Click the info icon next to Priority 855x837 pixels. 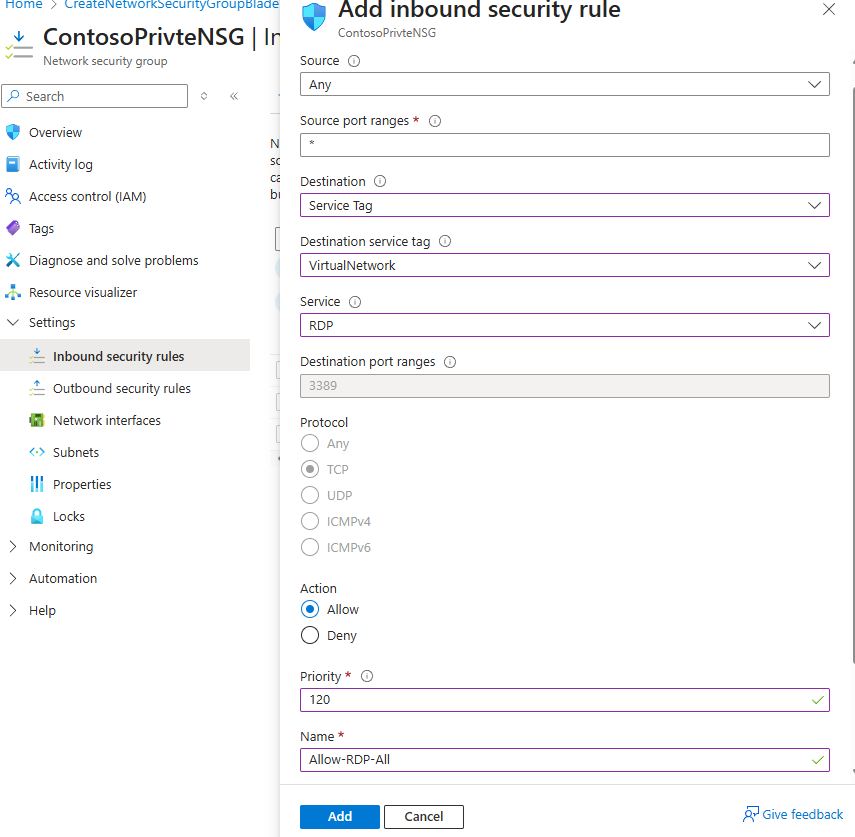pyautogui.click(x=367, y=677)
